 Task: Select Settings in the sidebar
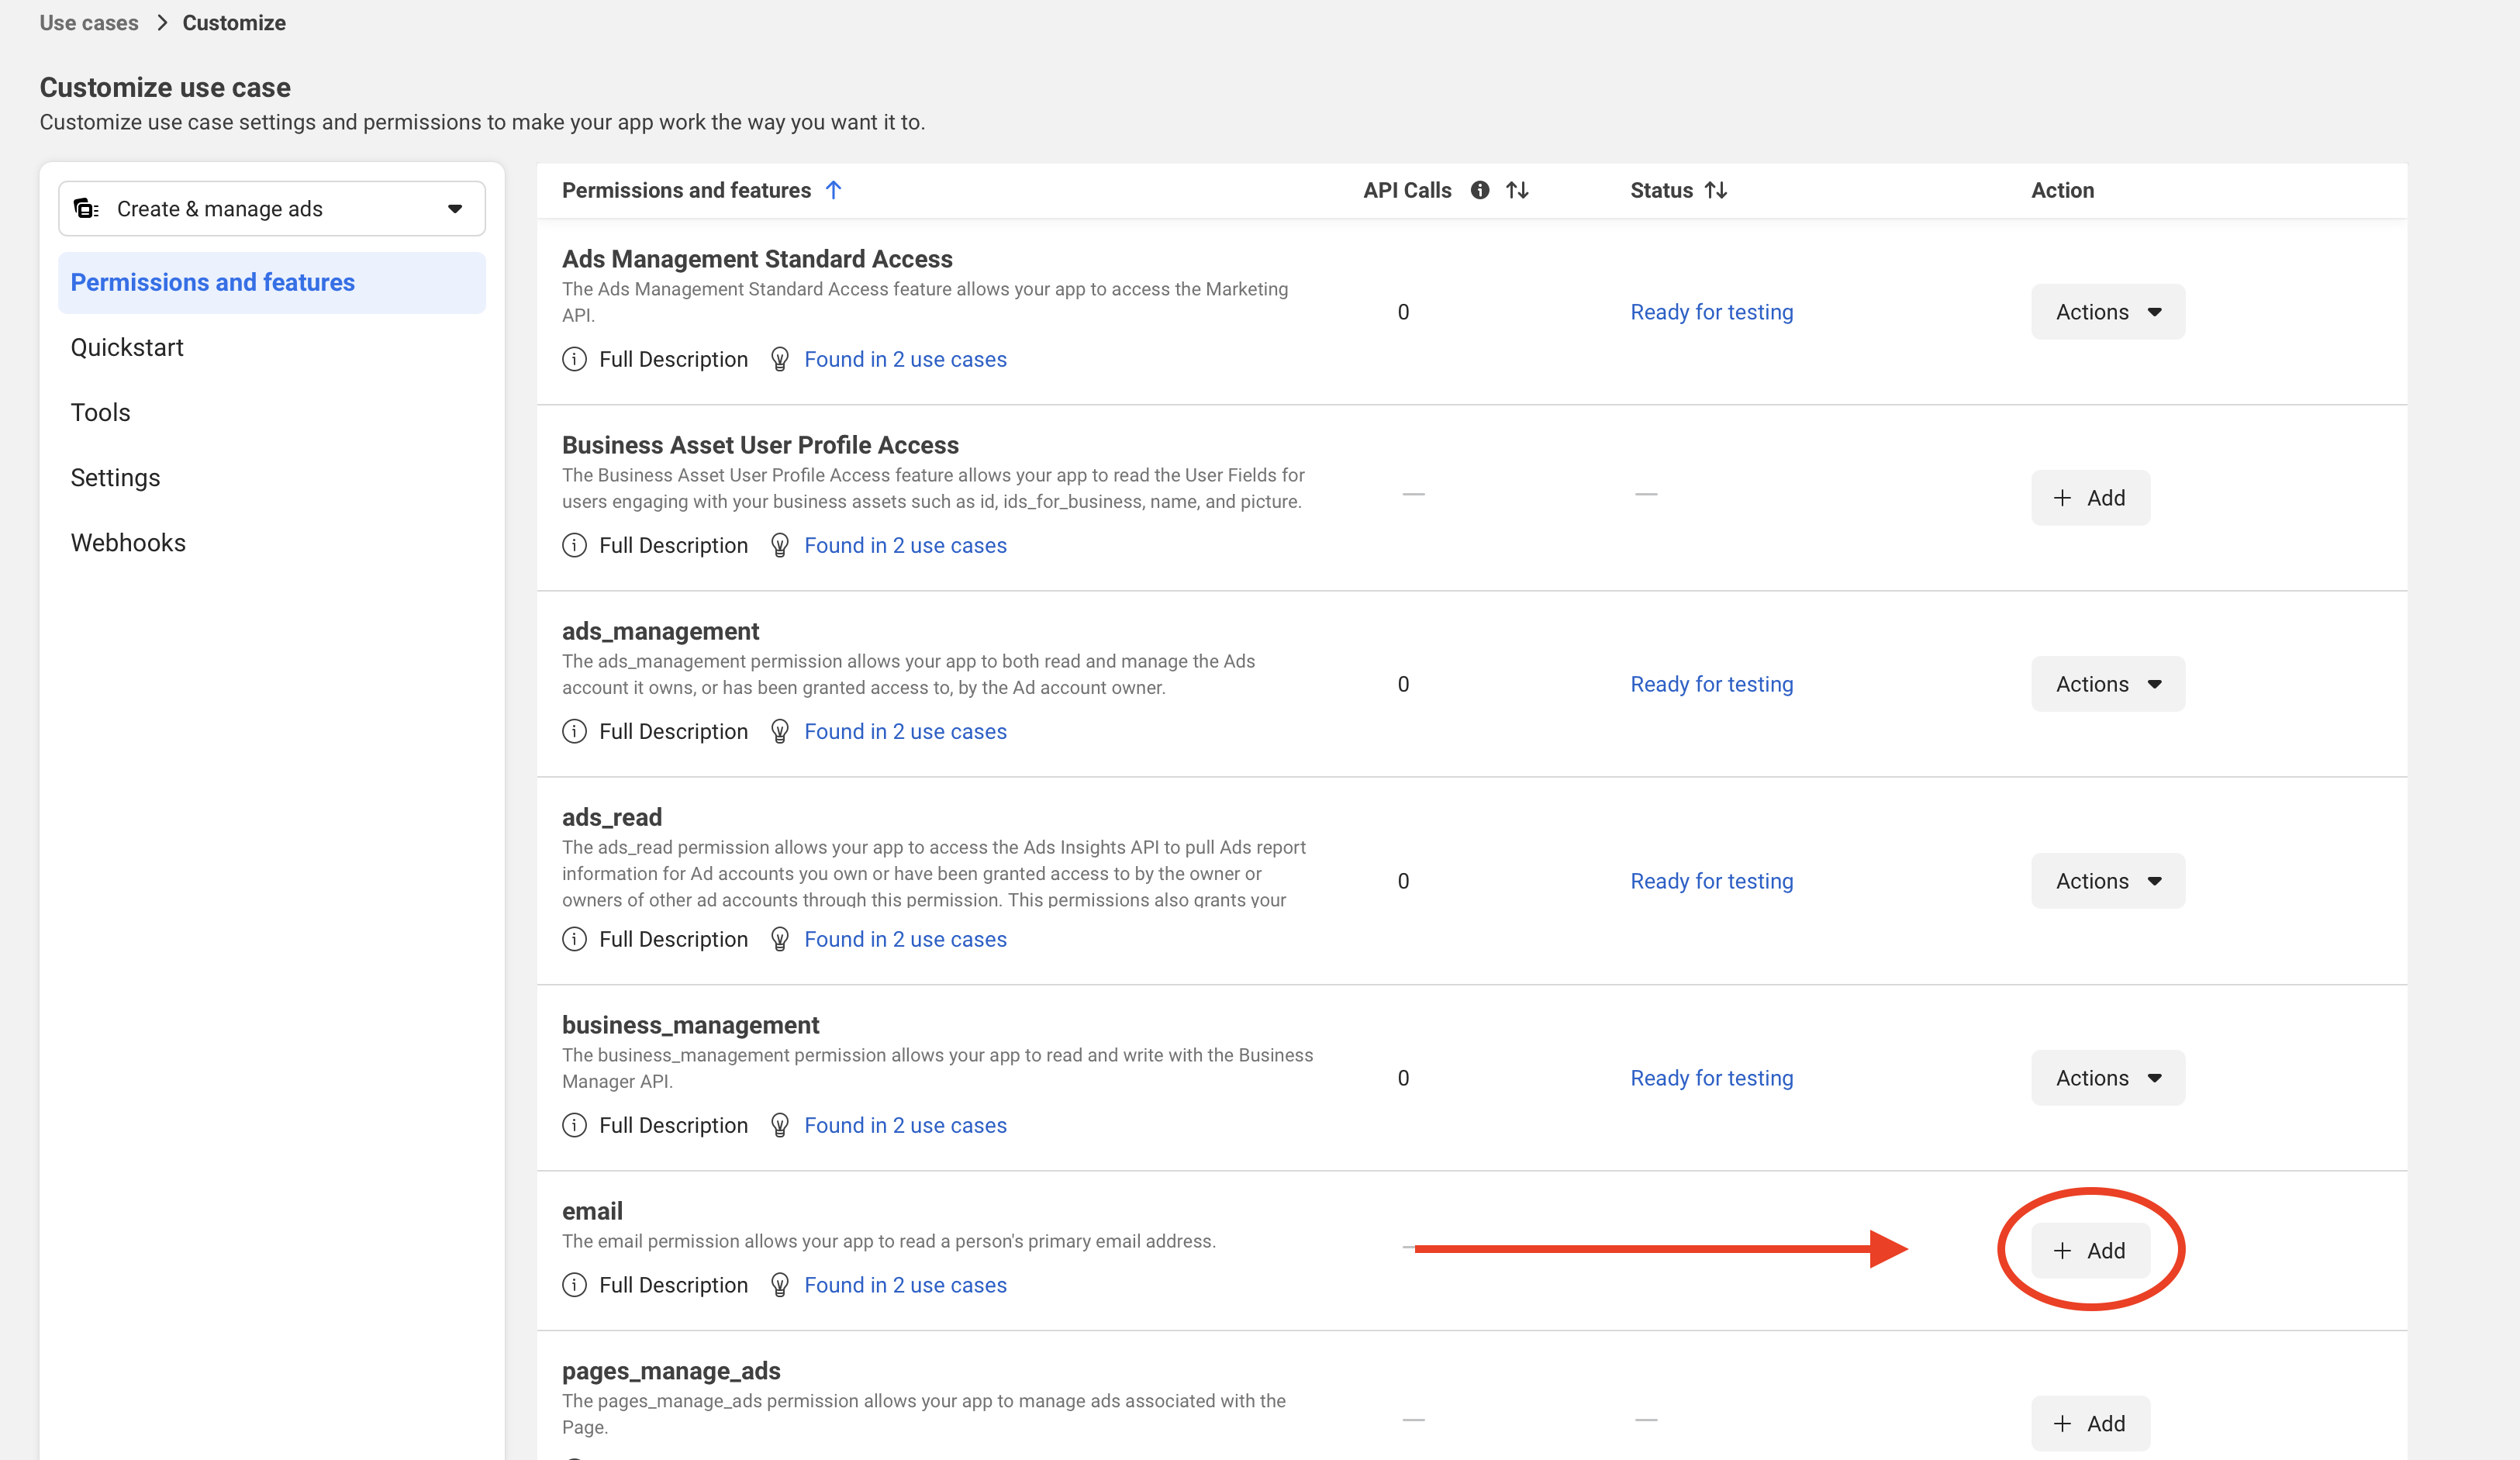pyautogui.click(x=115, y=478)
